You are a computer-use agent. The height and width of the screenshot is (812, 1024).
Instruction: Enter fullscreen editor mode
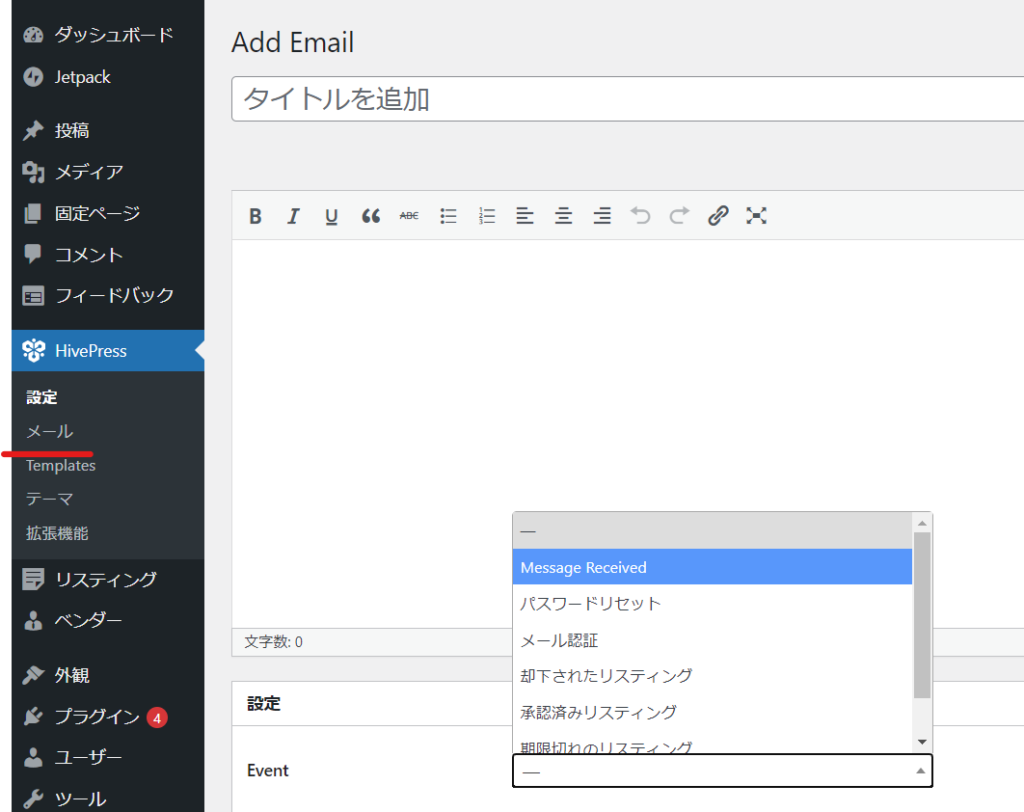point(756,216)
